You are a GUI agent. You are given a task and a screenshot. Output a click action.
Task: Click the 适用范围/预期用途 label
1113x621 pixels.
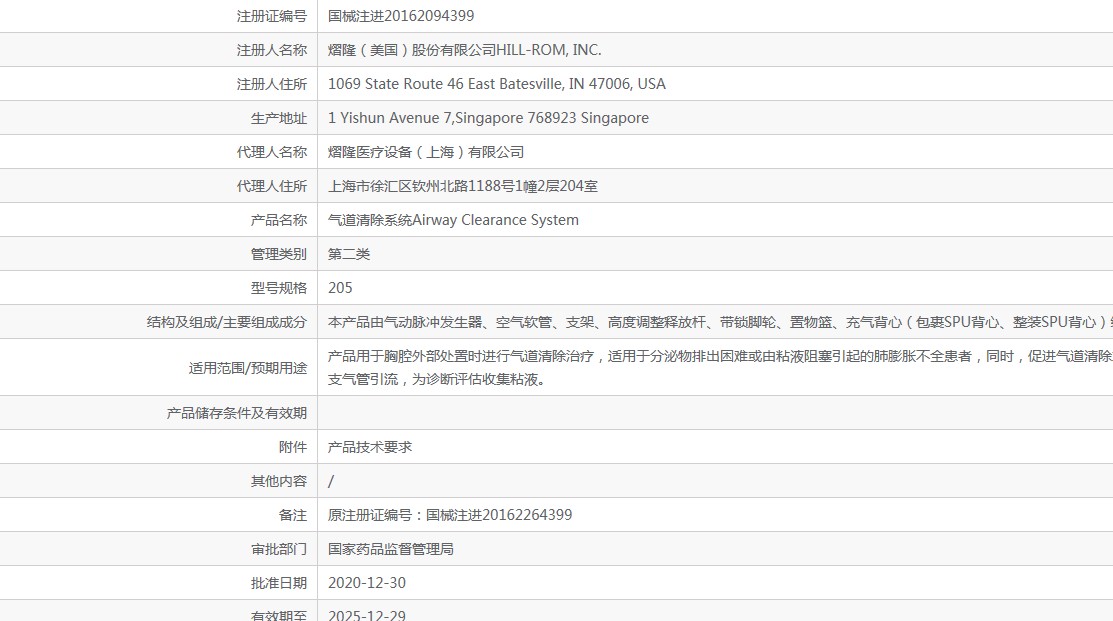tap(247, 368)
